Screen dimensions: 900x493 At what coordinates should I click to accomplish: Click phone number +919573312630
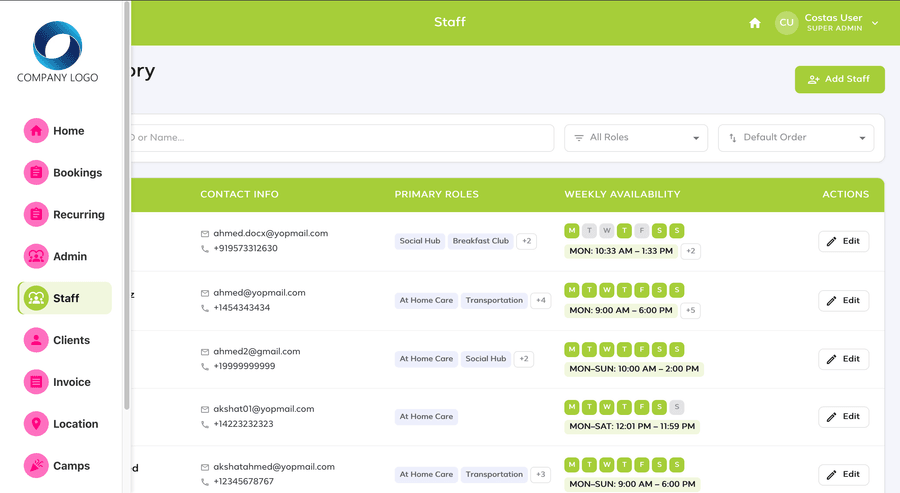point(246,249)
